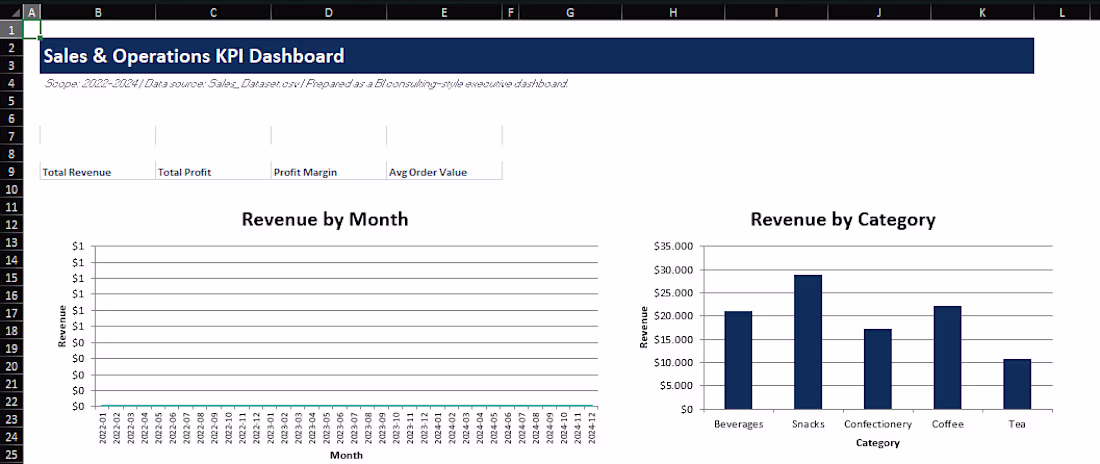Select the Total Revenue label cell

click(x=98, y=172)
